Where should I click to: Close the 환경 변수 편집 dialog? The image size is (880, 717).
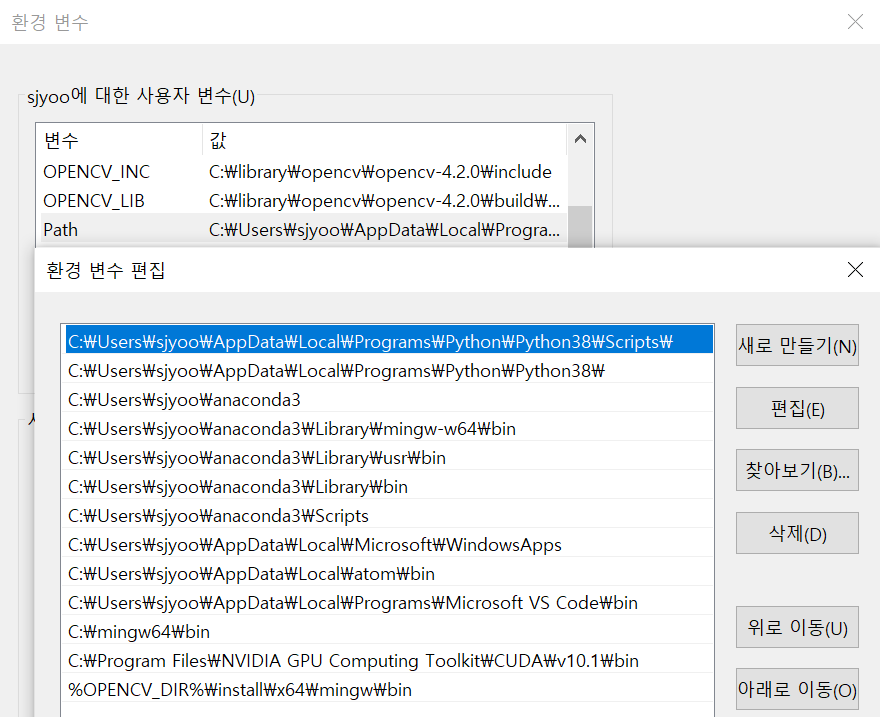[x=855, y=270]
